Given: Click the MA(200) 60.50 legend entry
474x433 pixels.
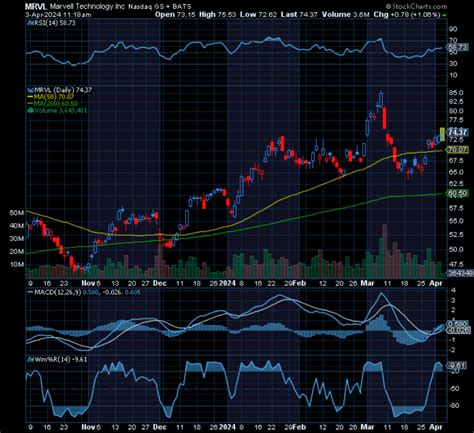Looking at the screenshot, I should [x=55, y=103].
